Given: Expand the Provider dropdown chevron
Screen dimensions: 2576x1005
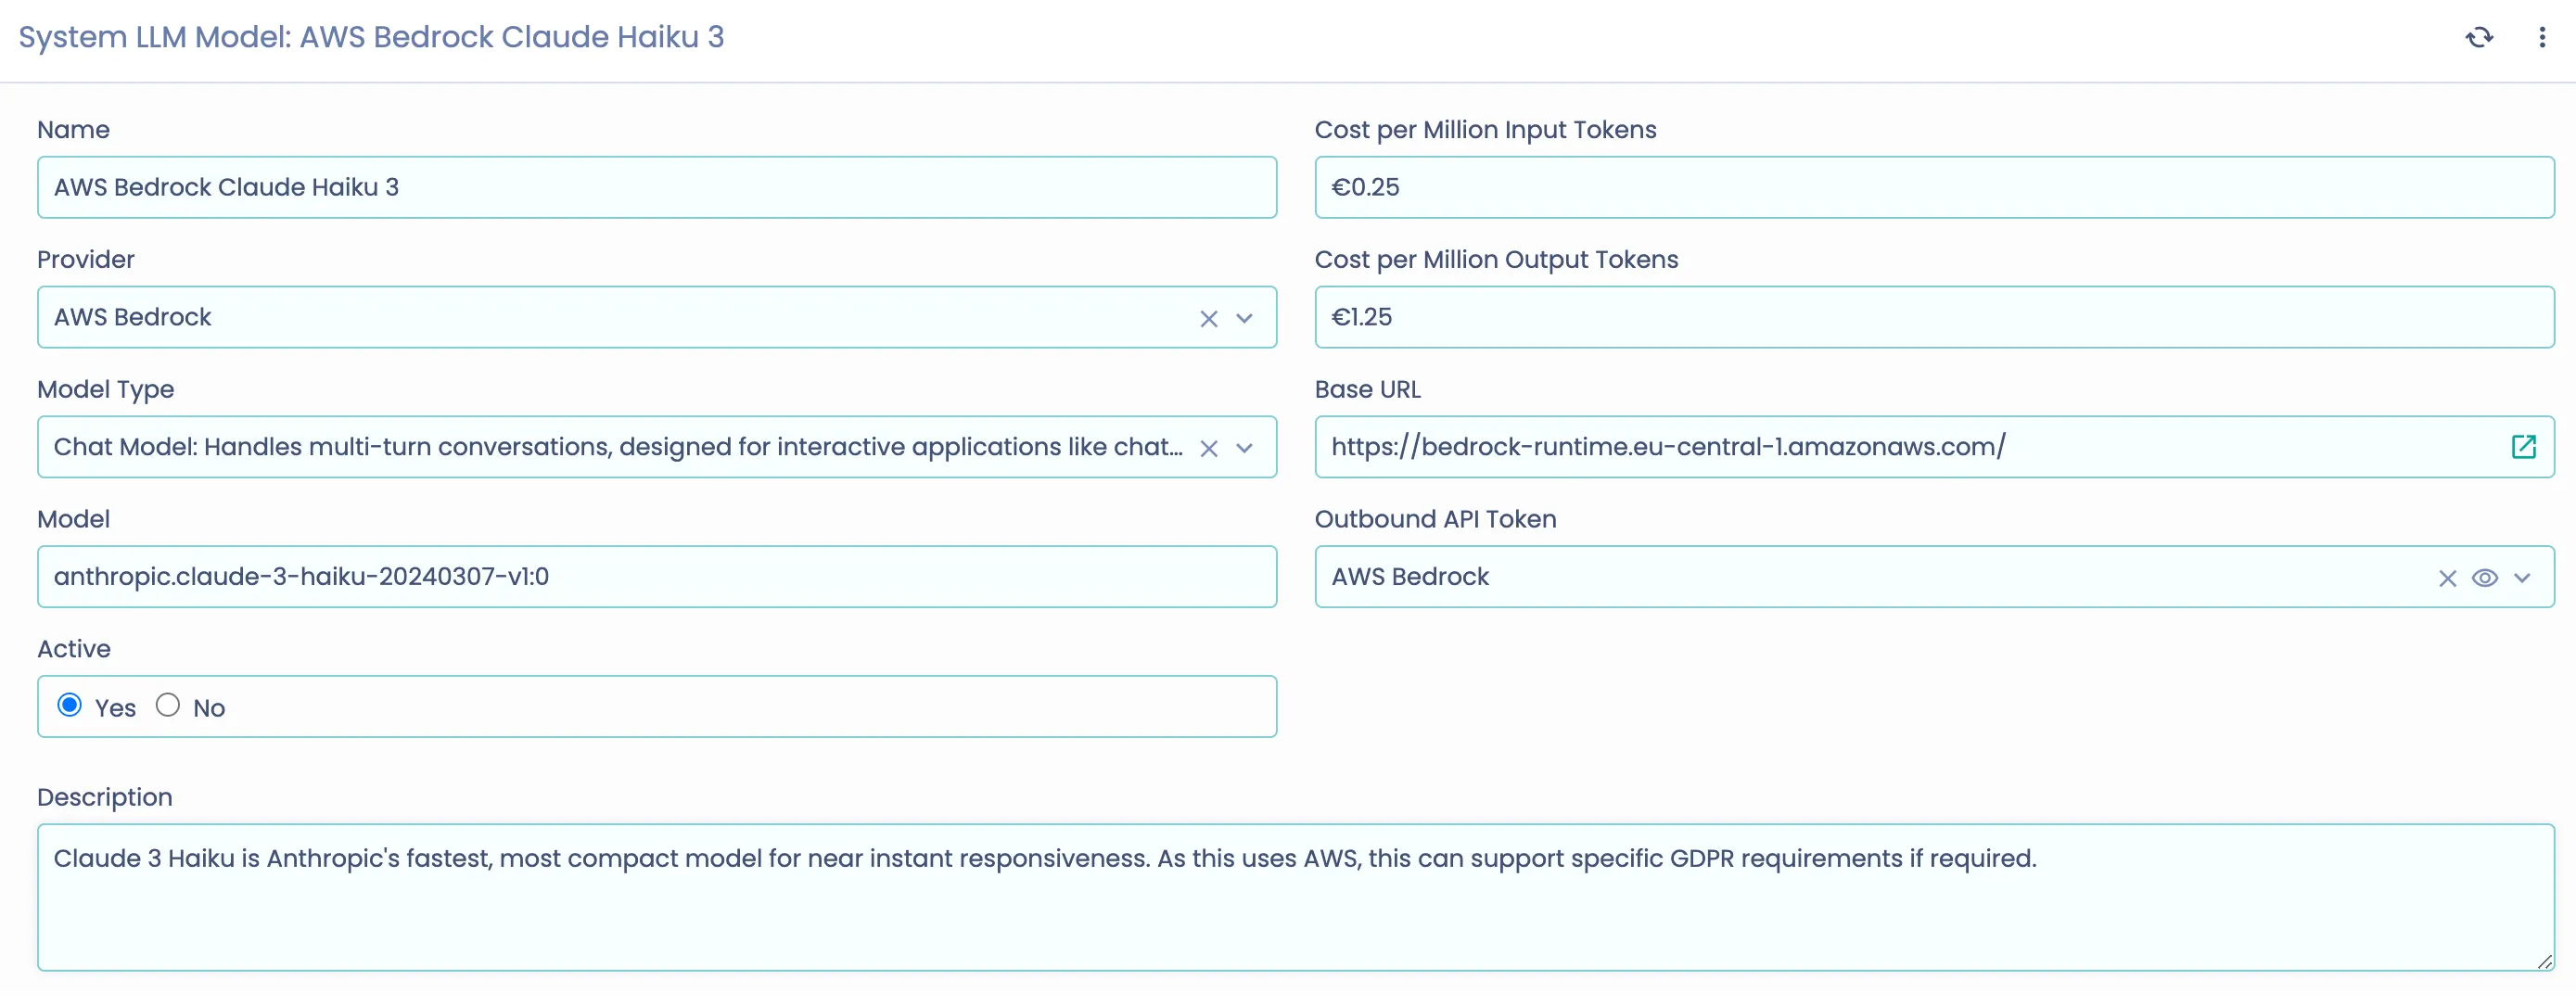Looking at the screenshot, I should (1244, 319).
